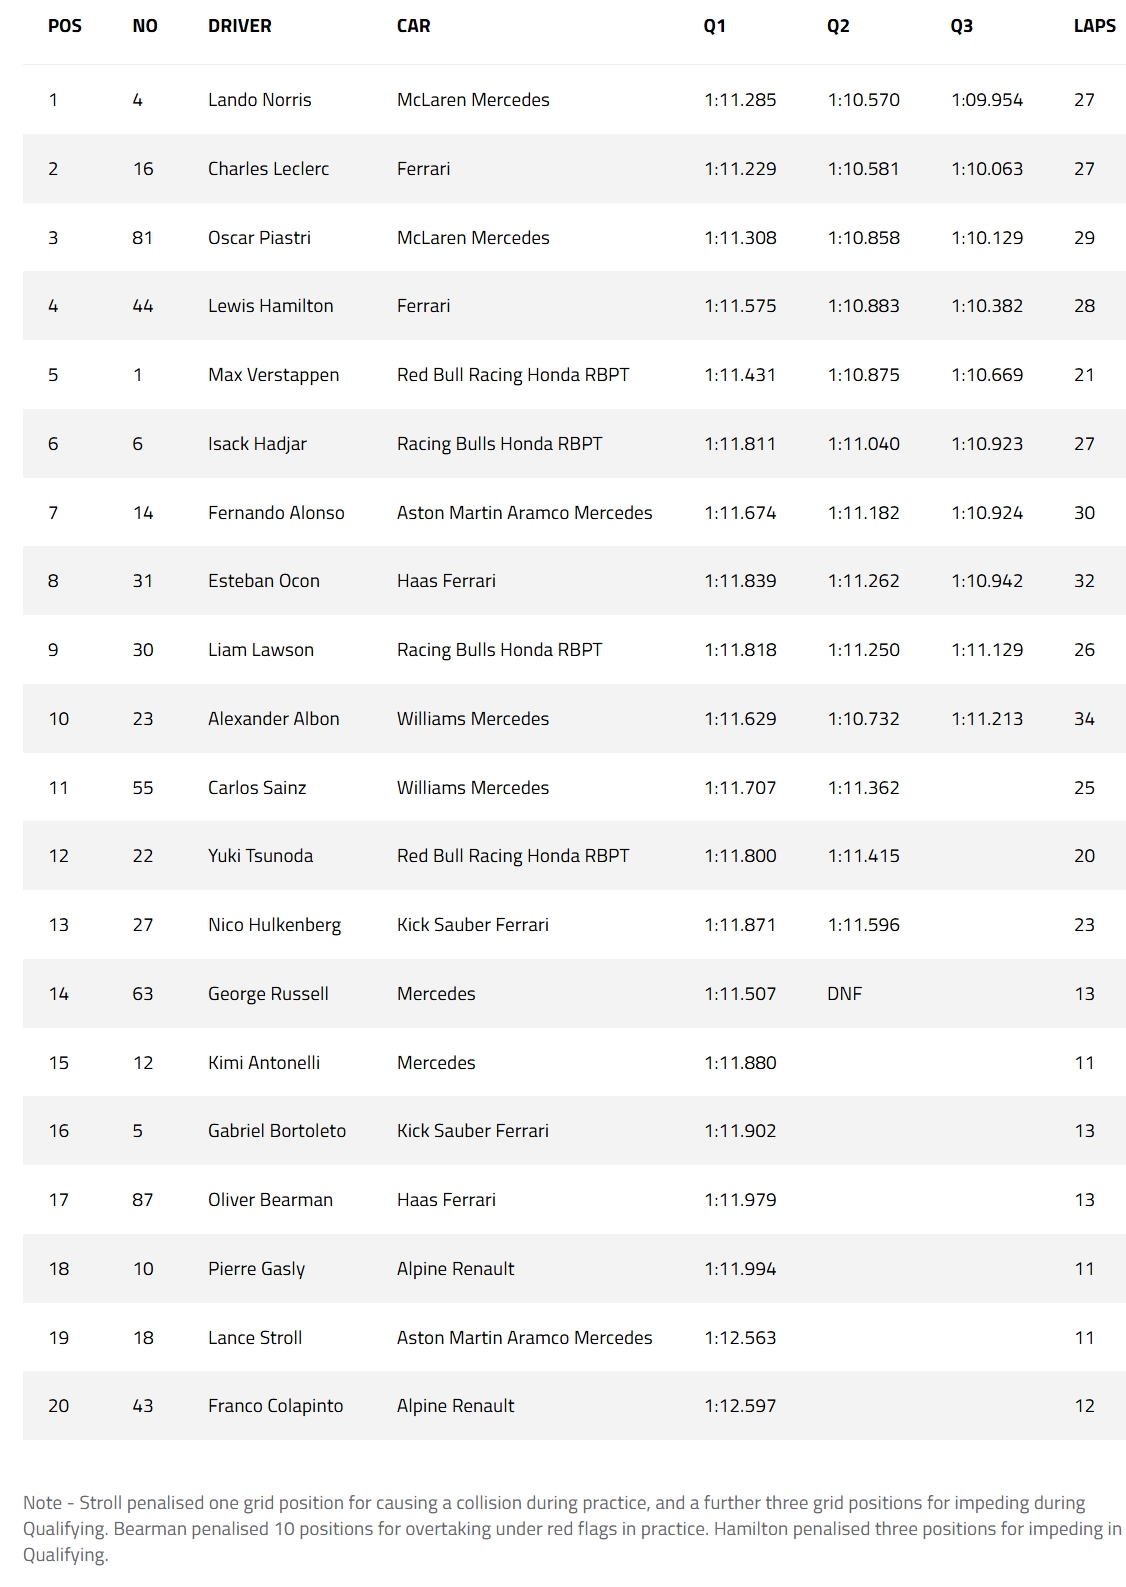
Task: Click Alexander Albon's Q2 time 1:10.732
Action: pos(863,719)
